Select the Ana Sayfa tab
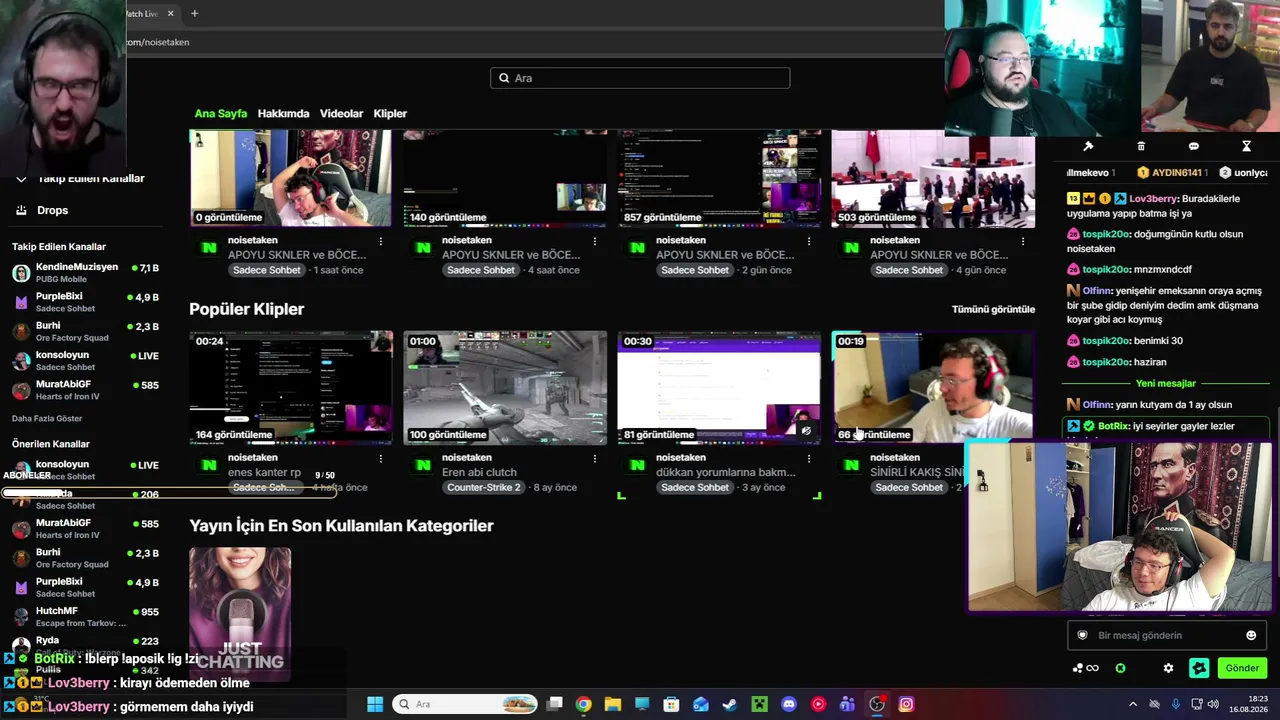The image size is (1280, 720). coord(221,114)
